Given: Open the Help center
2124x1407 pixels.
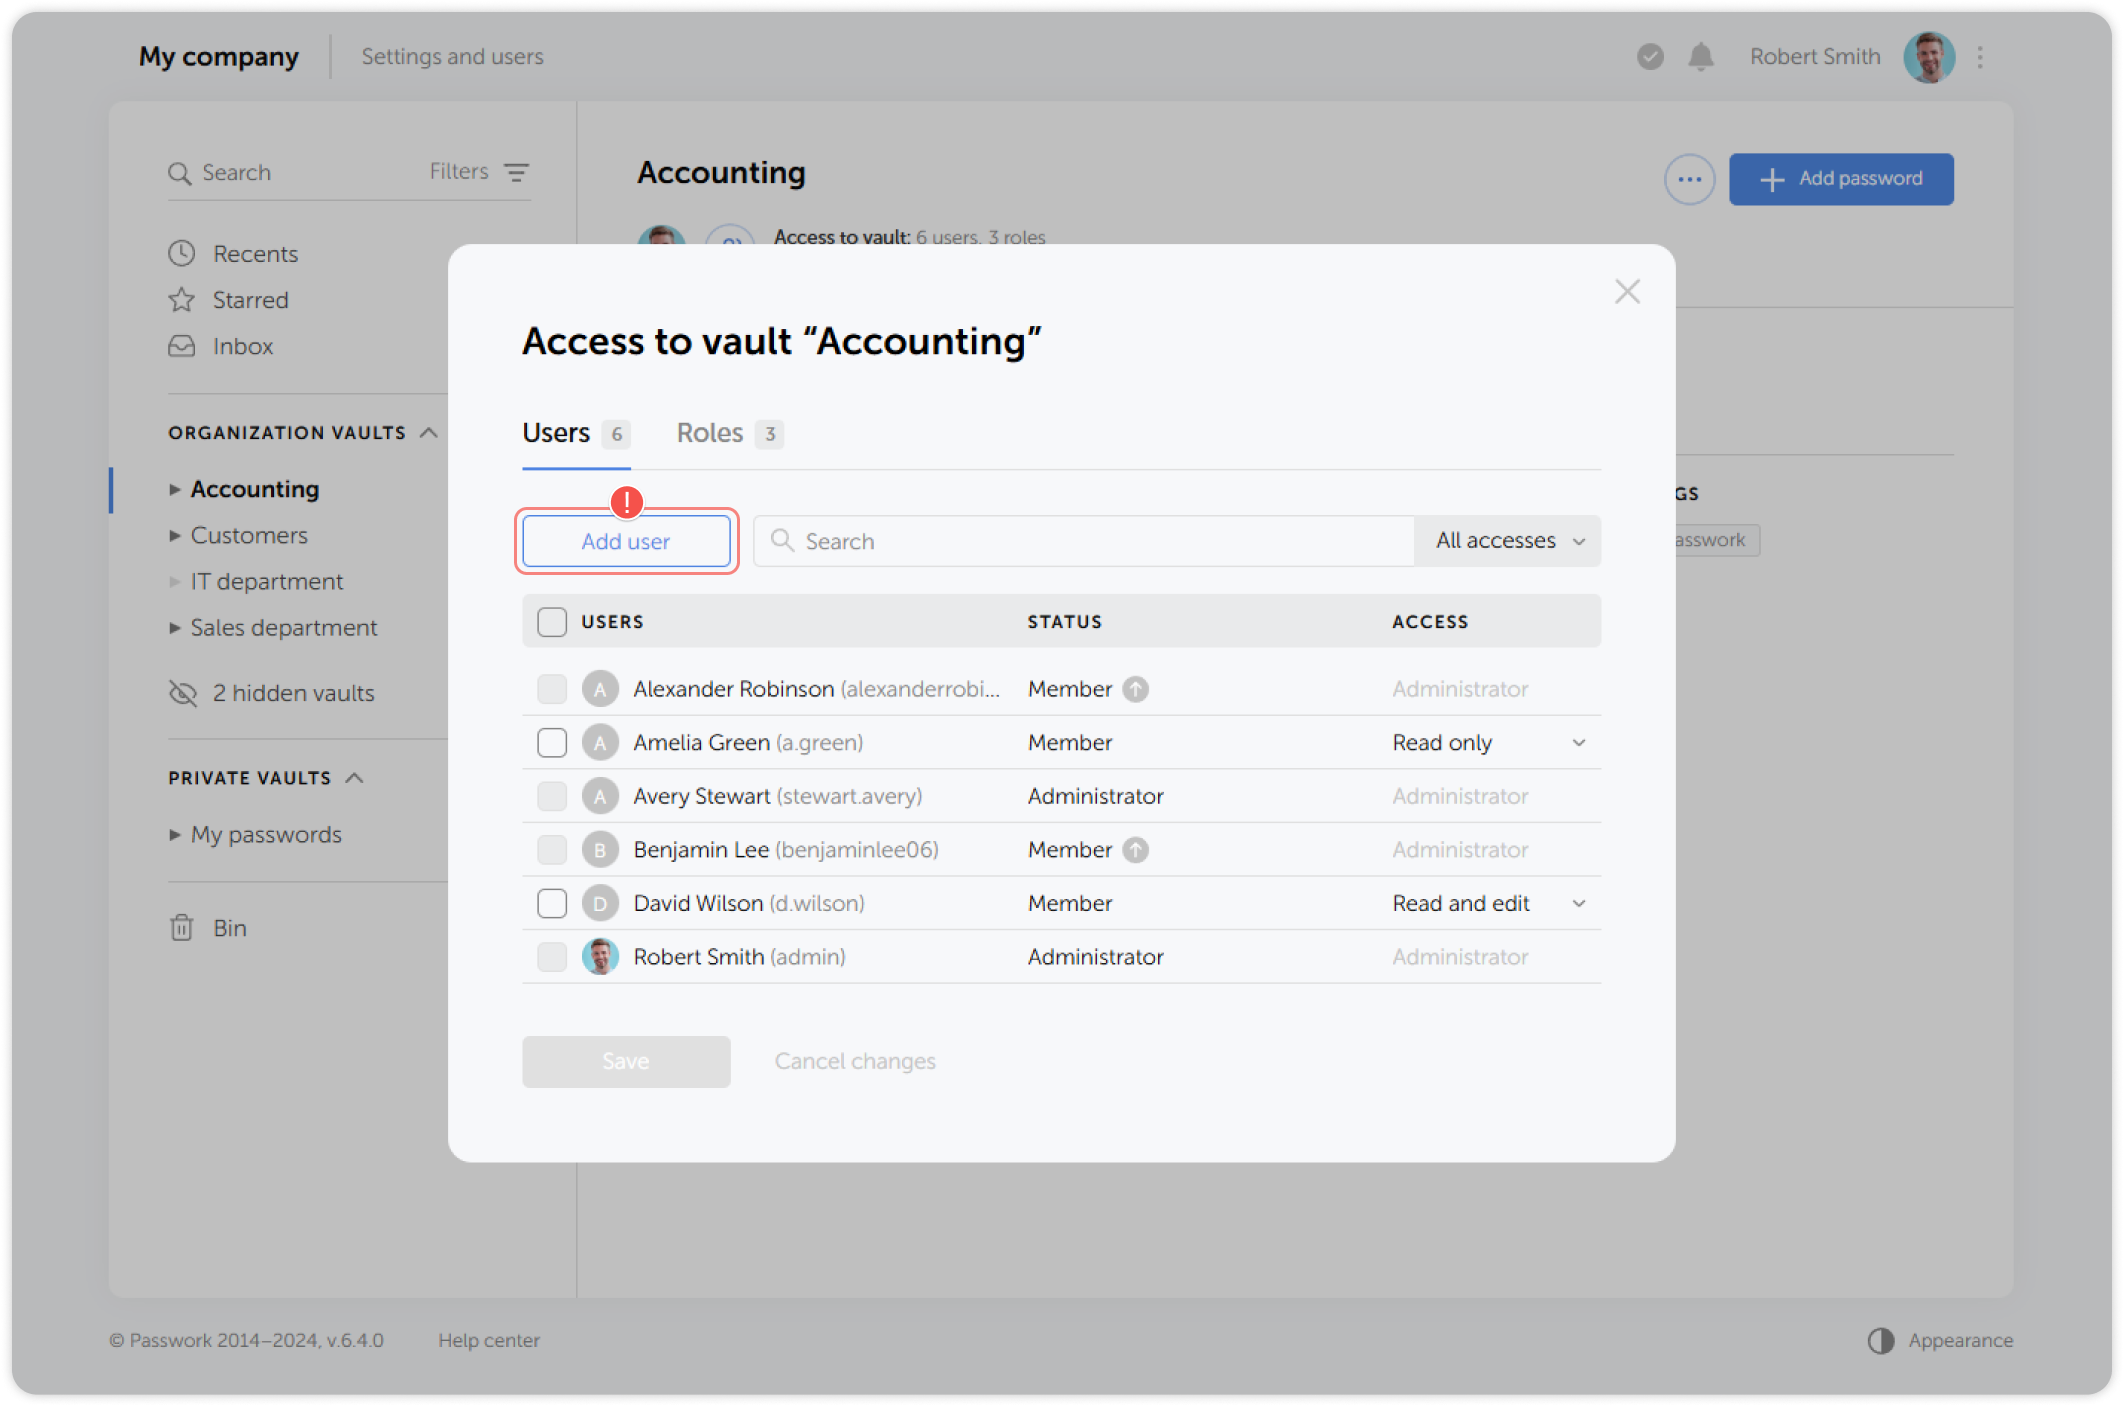Looking at the screenshot, I should pos(489,1340).
